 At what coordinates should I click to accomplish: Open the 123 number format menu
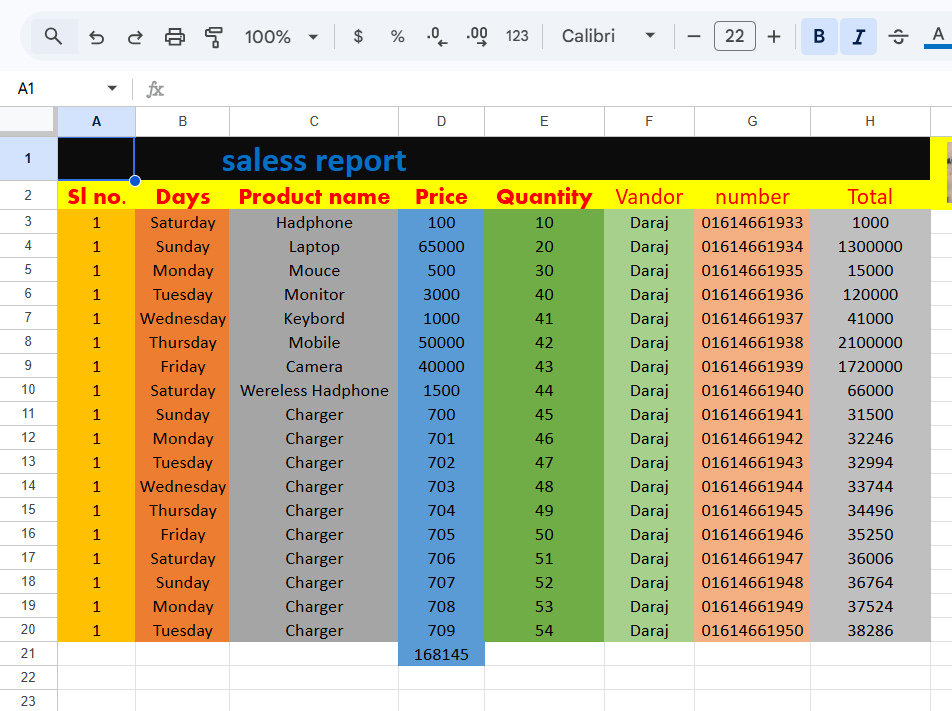[x=517, y=37]
